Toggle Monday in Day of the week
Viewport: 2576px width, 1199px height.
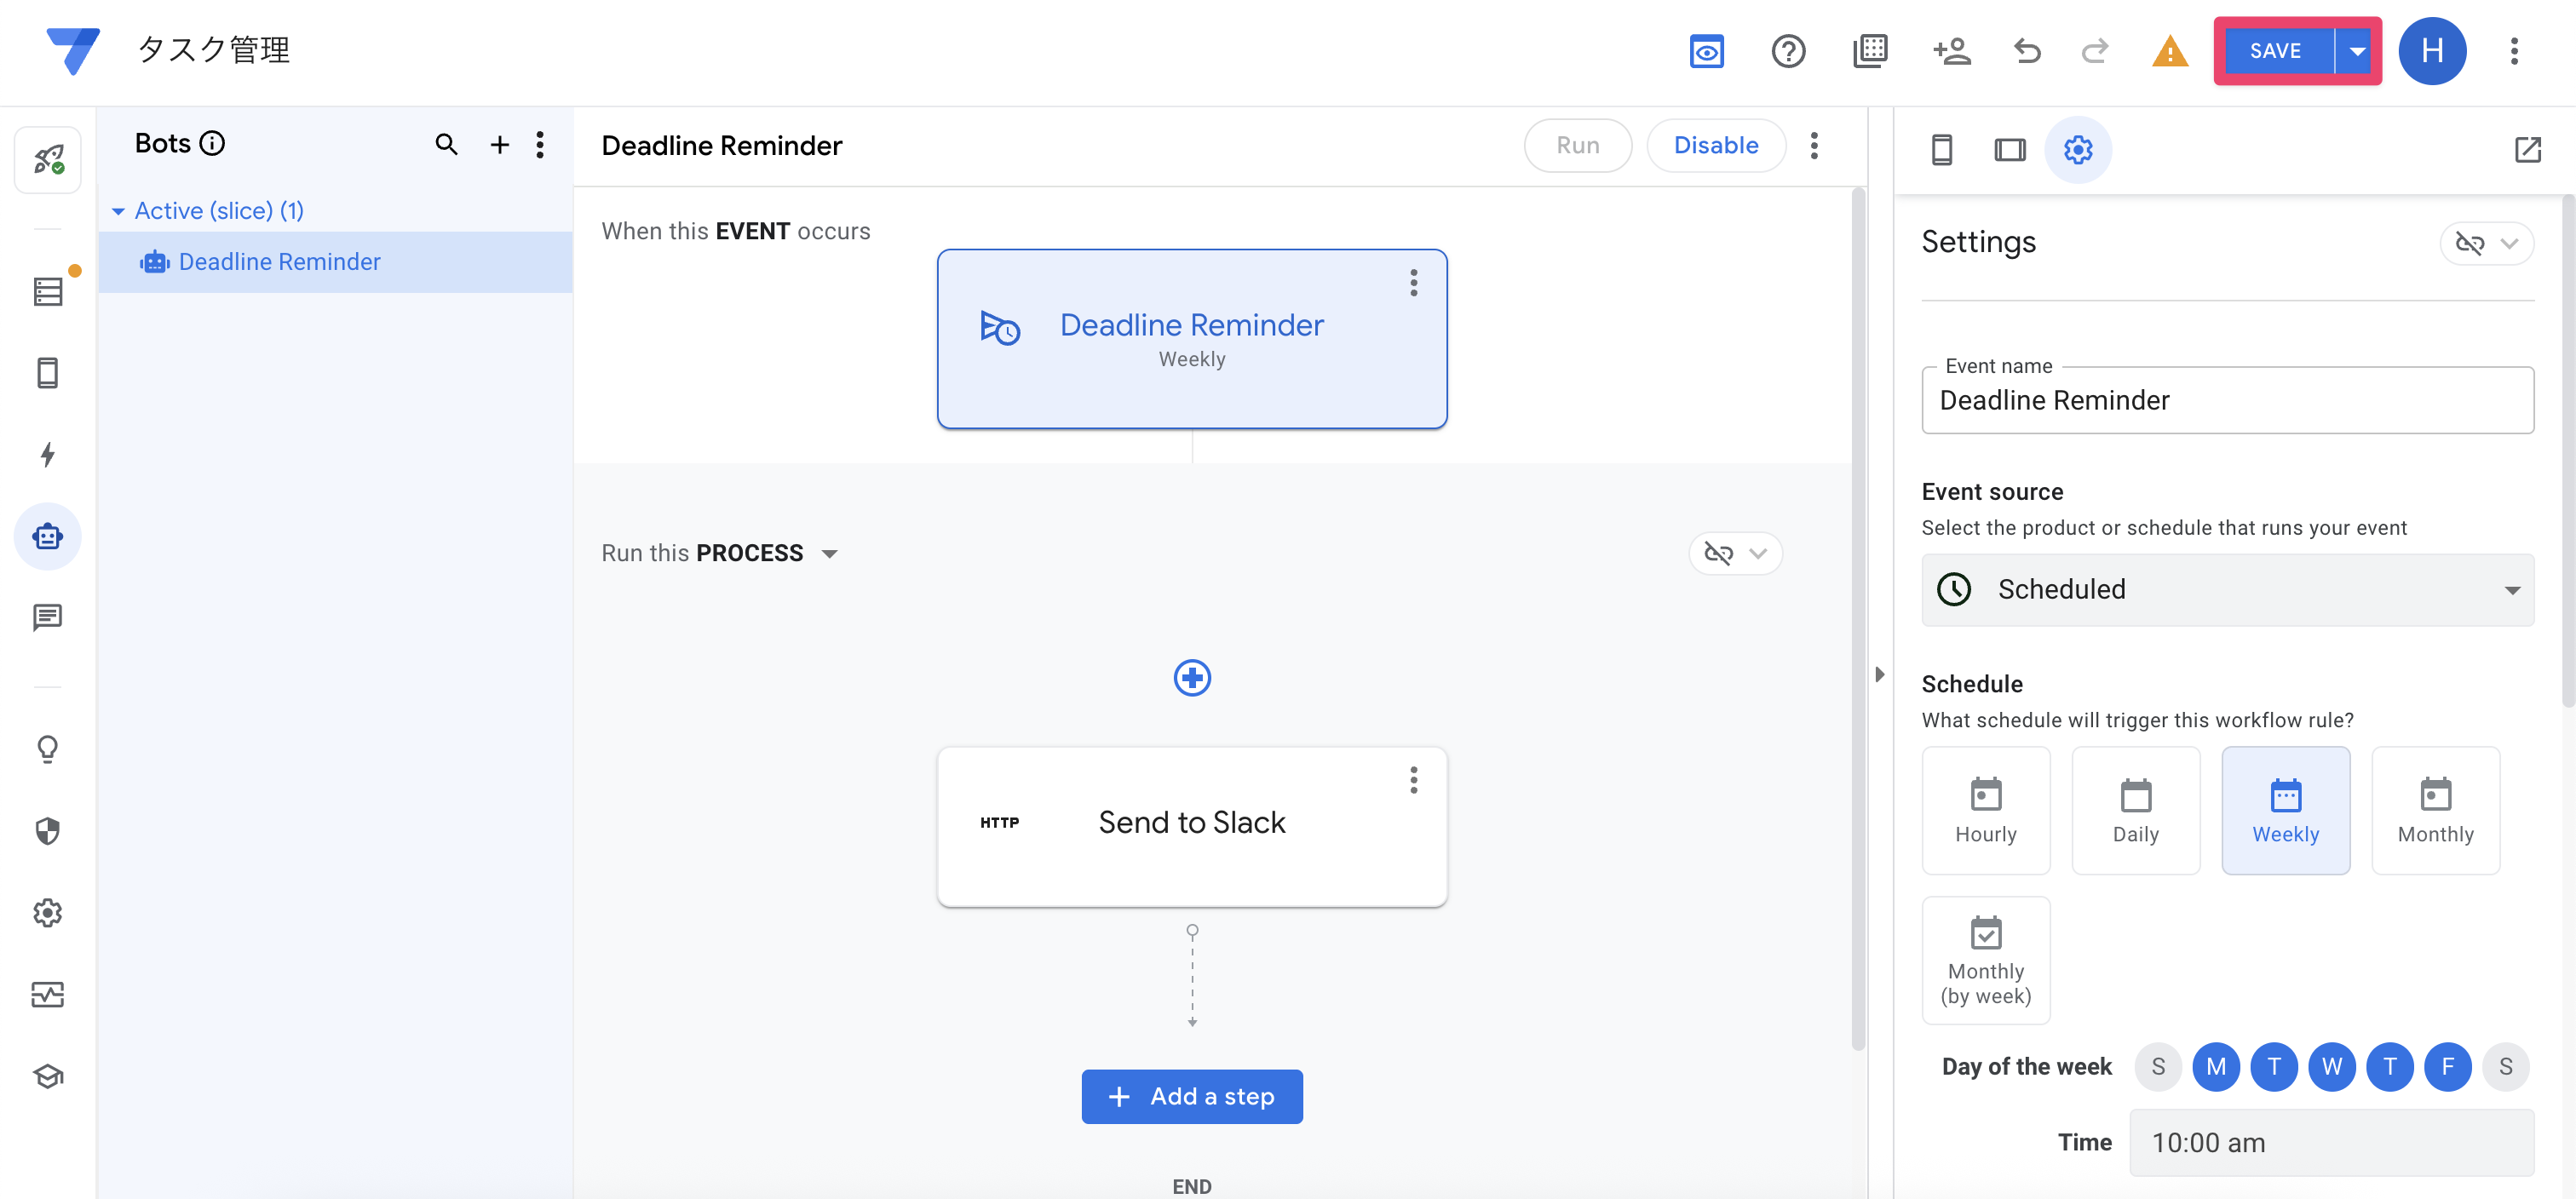pyautogui.click(x=2215, y=1066)
